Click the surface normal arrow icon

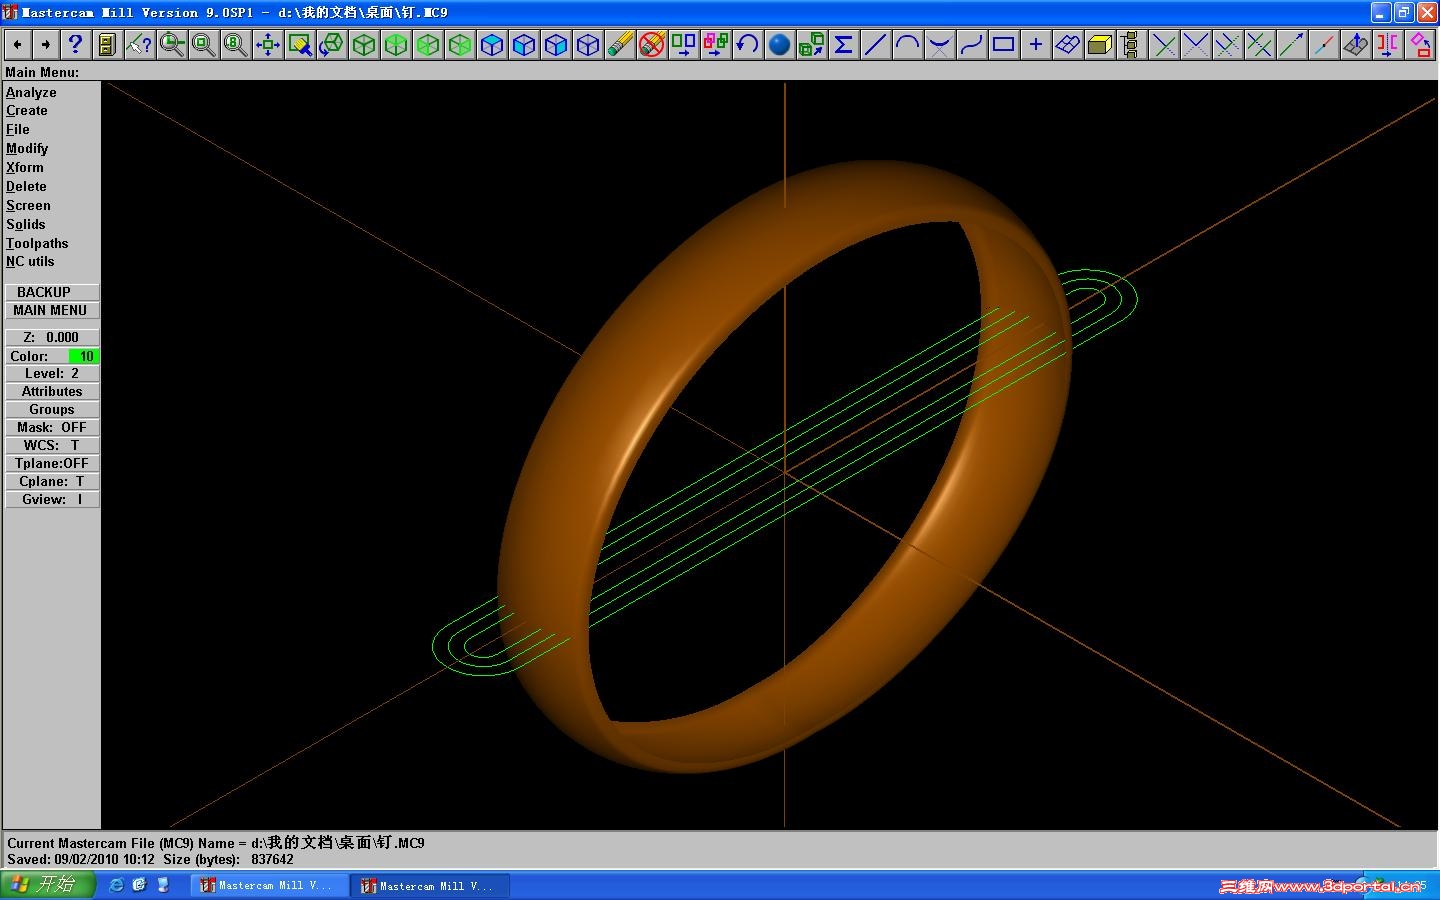tap(1355, 44)
